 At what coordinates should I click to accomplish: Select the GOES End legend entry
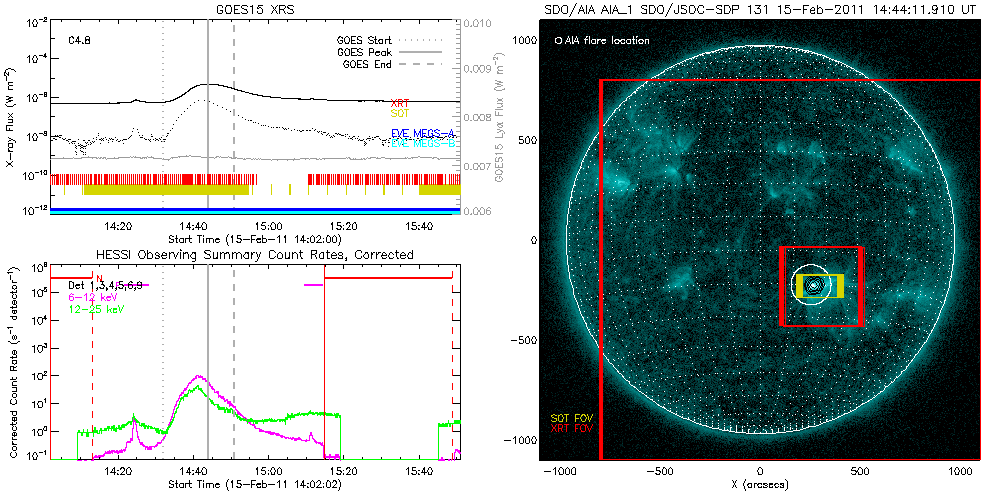tap(365, 63)
